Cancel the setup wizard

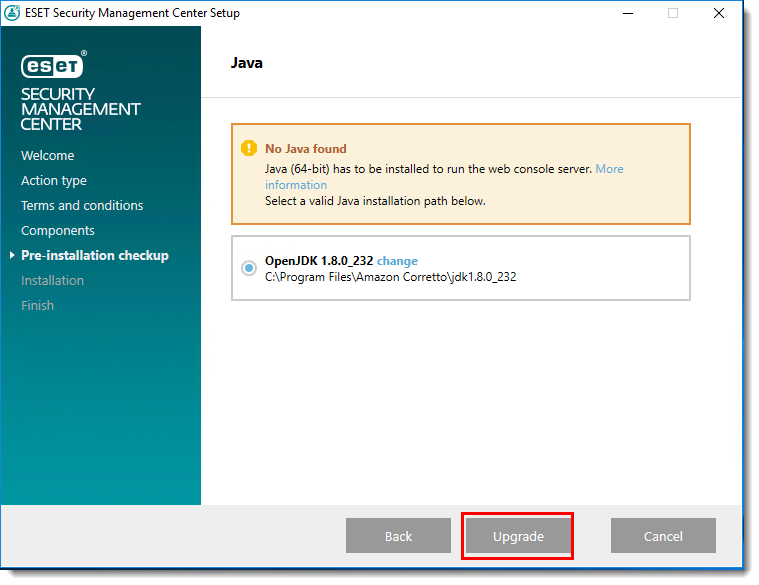[663, 536]
